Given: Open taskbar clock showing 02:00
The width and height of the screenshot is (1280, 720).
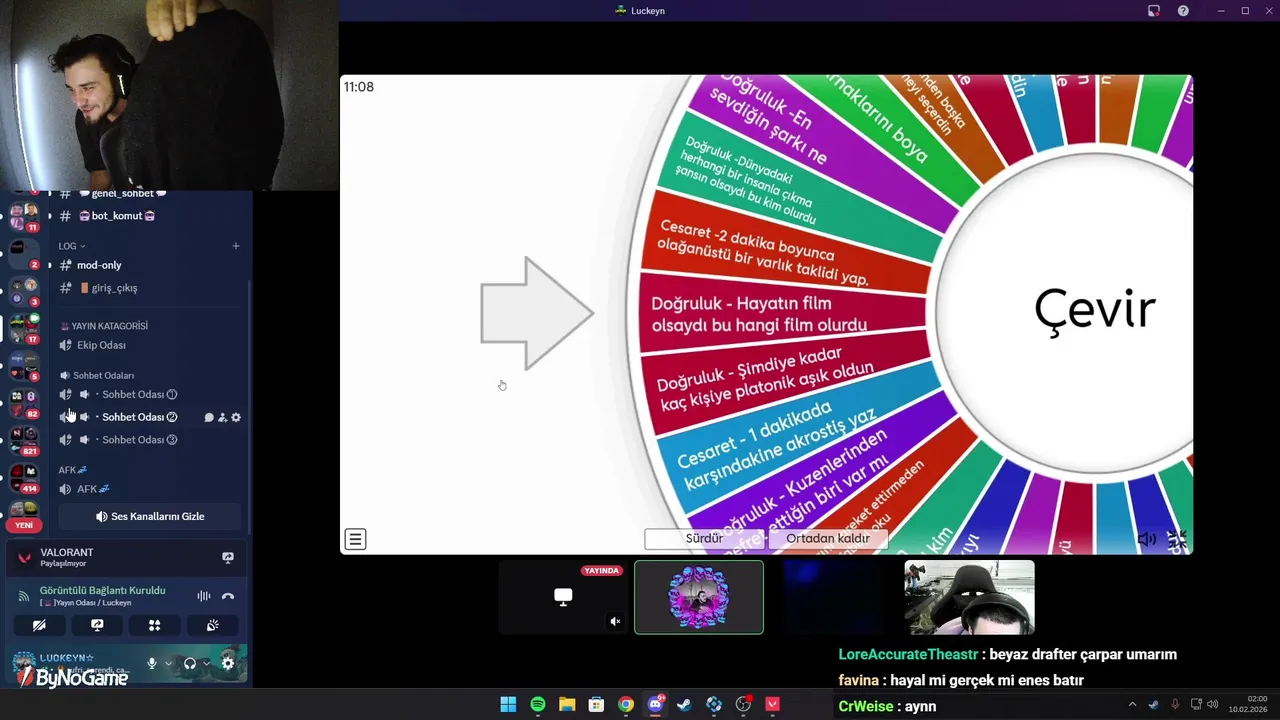Looking at the screenshot, I should (x=1248, y=704).
